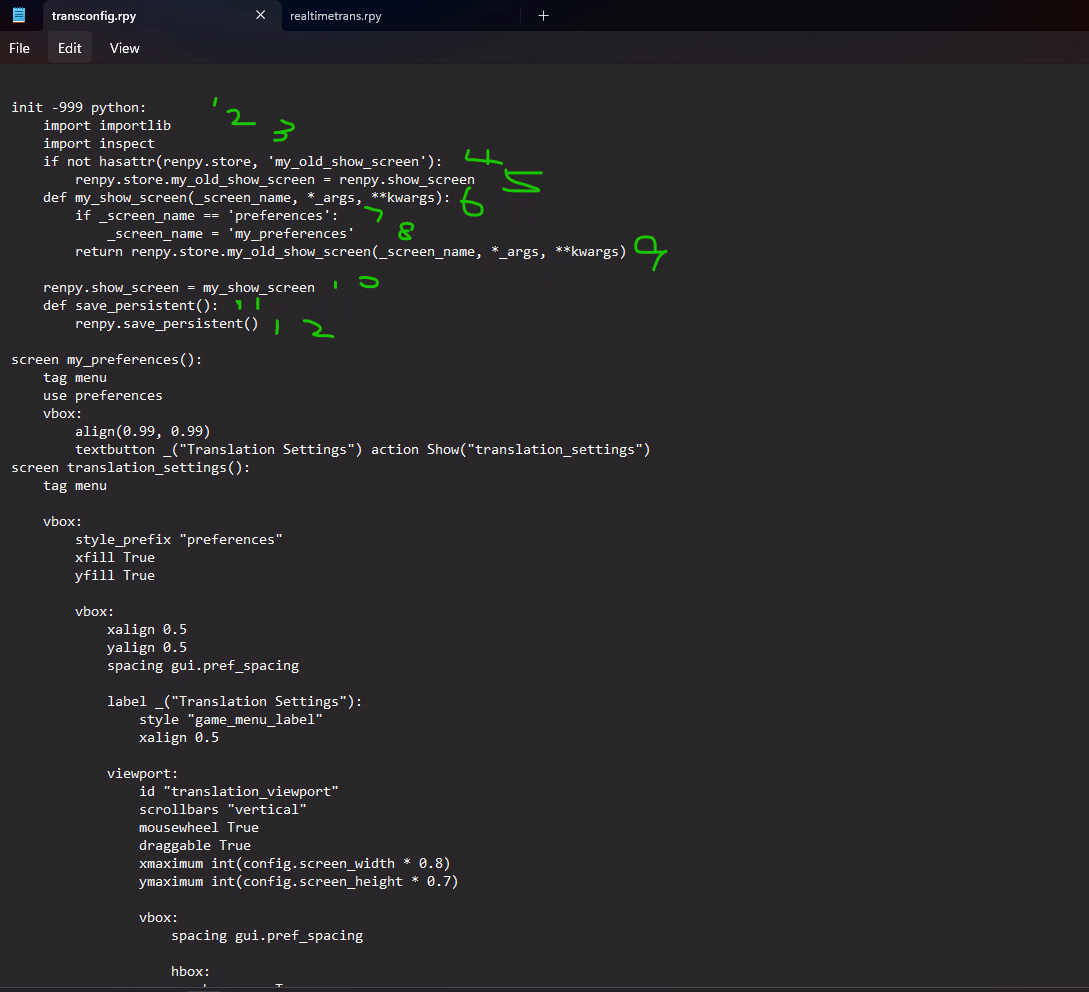Click the 'import importlib' line
Viewport: 1089px width, 992px height.
(107, 126)
